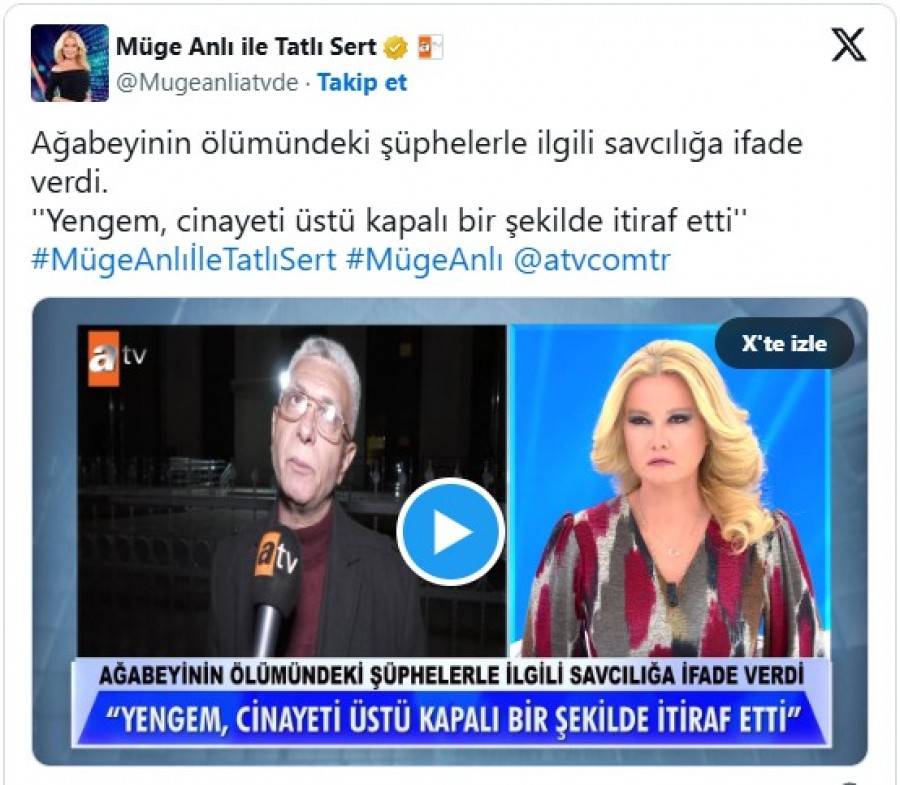The height and width of the screenshot is (785, 900).
Task: Open the @atvcomtr mention
Action: 592,259
